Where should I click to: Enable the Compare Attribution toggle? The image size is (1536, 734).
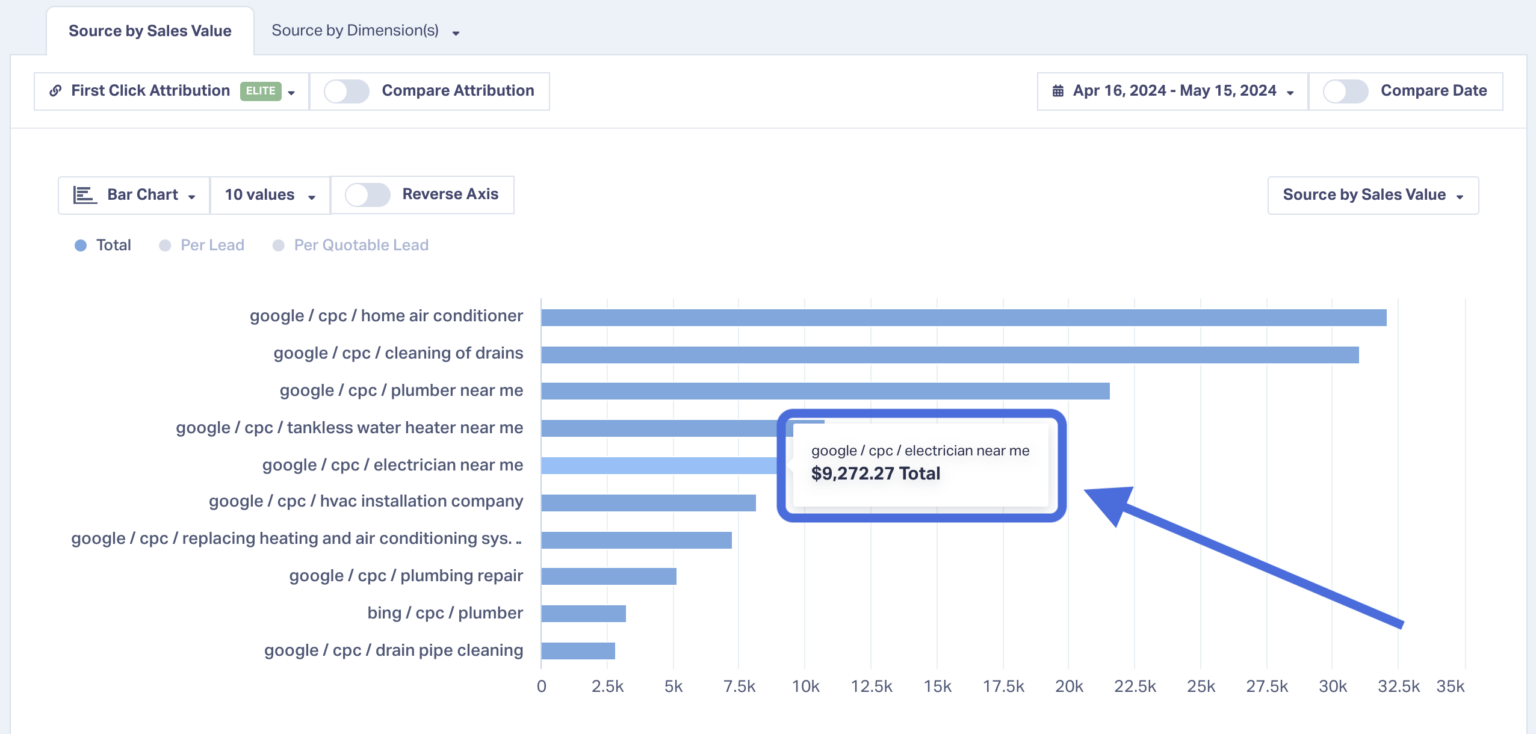(346, 91)
